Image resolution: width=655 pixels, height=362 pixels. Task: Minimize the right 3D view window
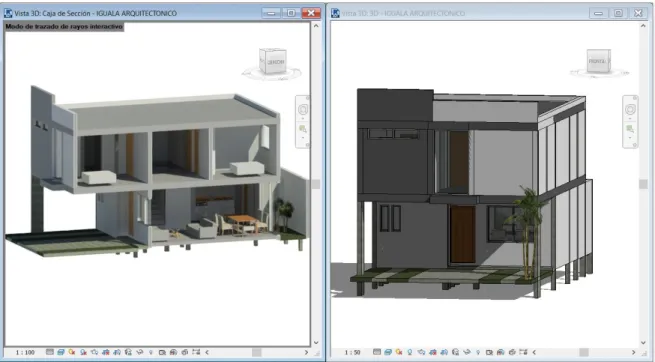tap(598, 13)
